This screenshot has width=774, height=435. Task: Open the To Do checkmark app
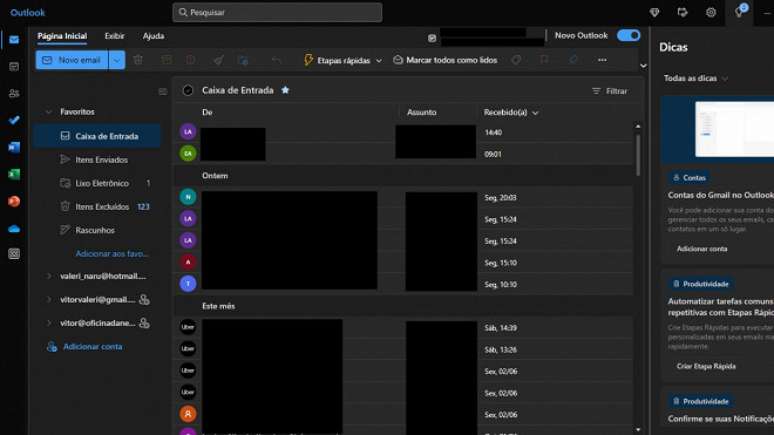(14, 120)
